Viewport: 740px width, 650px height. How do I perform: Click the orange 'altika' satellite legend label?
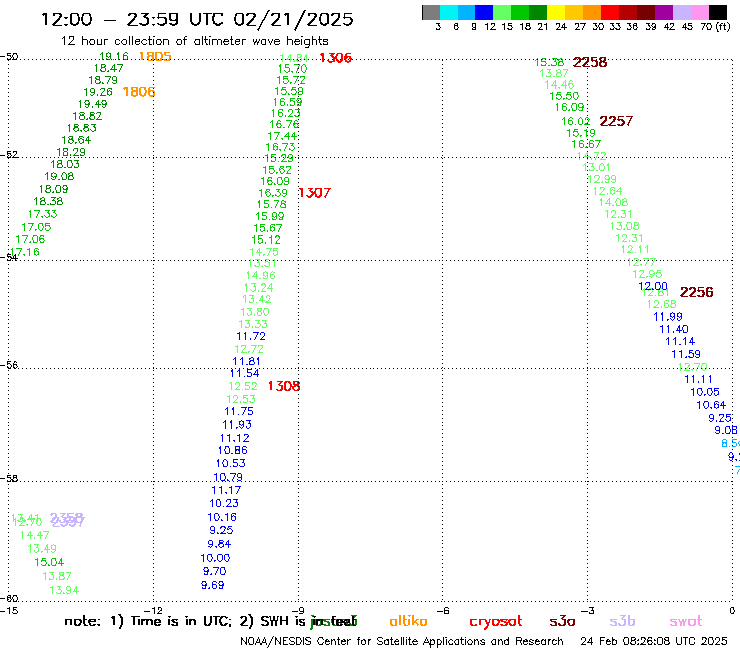pos(408,621)
